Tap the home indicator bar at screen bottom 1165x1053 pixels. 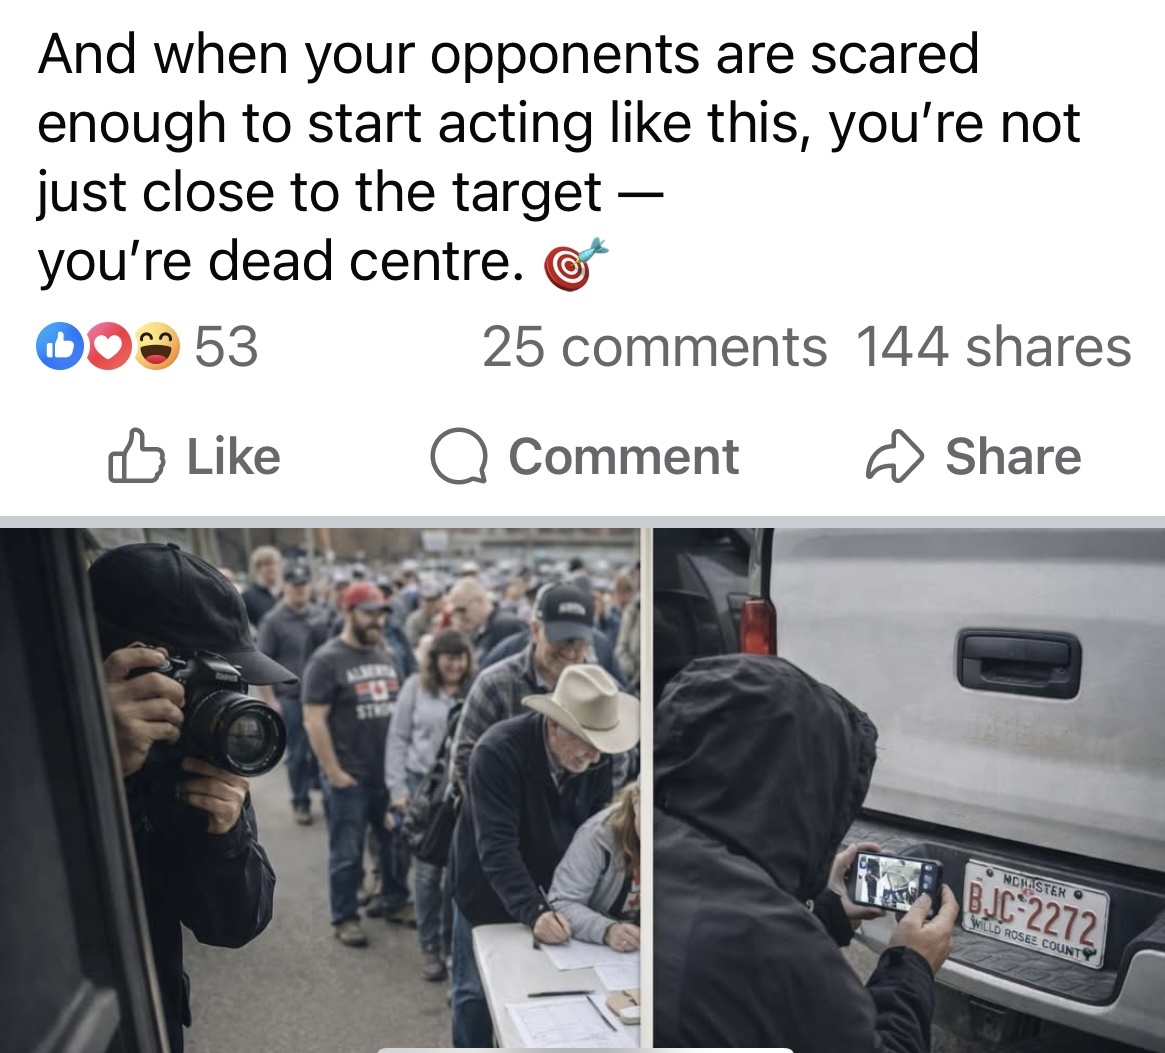pyautogui.click(x=585, y=1050)
